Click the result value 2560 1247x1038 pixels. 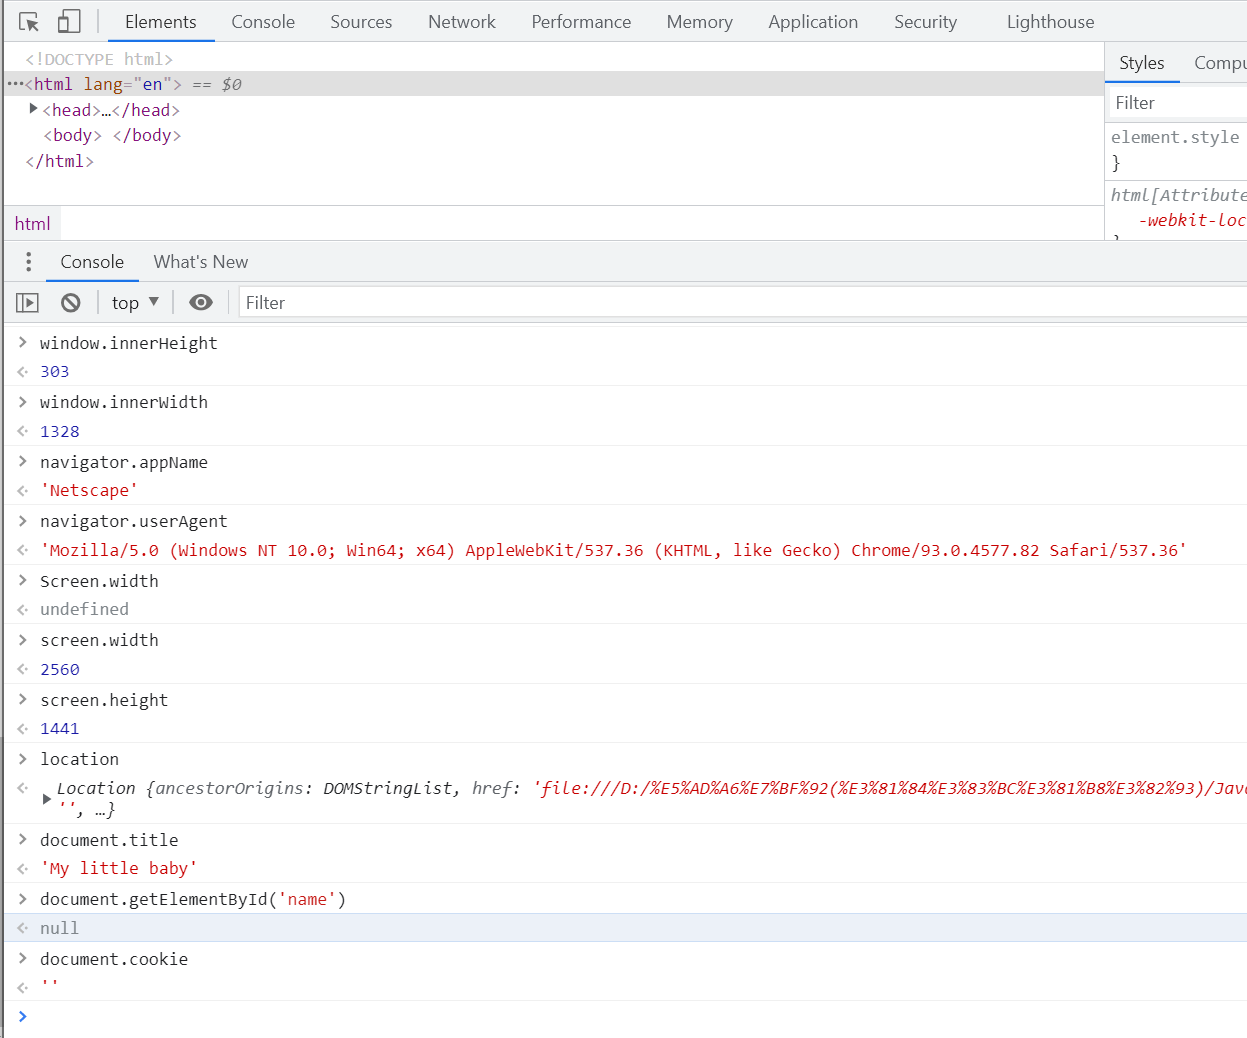(60, 670)
